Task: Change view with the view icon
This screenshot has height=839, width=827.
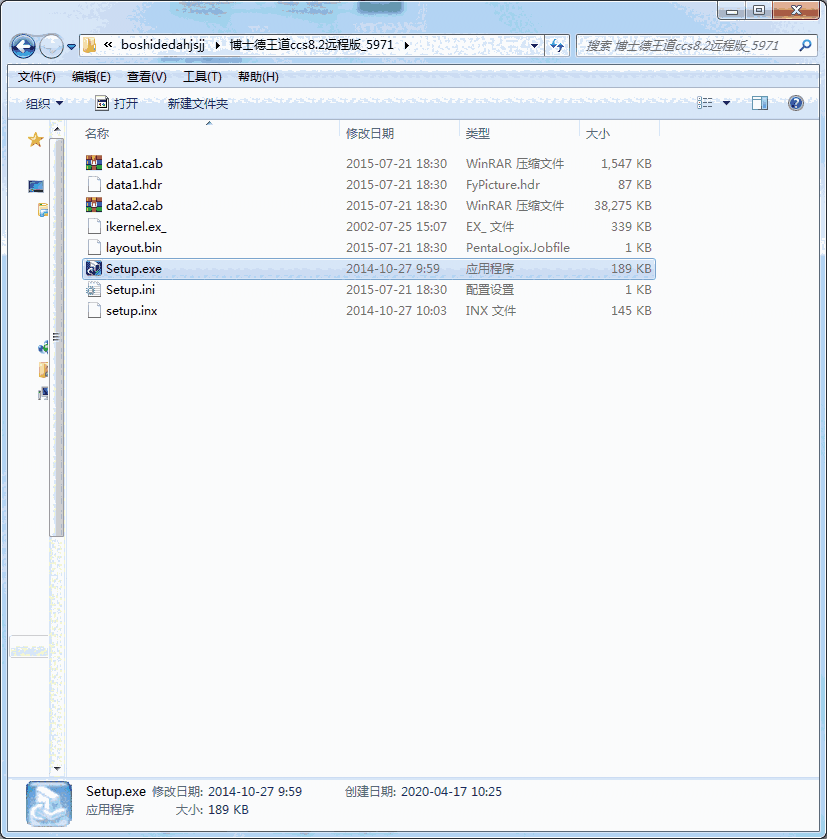Action: pyautogui.click(x=705, y=103)
